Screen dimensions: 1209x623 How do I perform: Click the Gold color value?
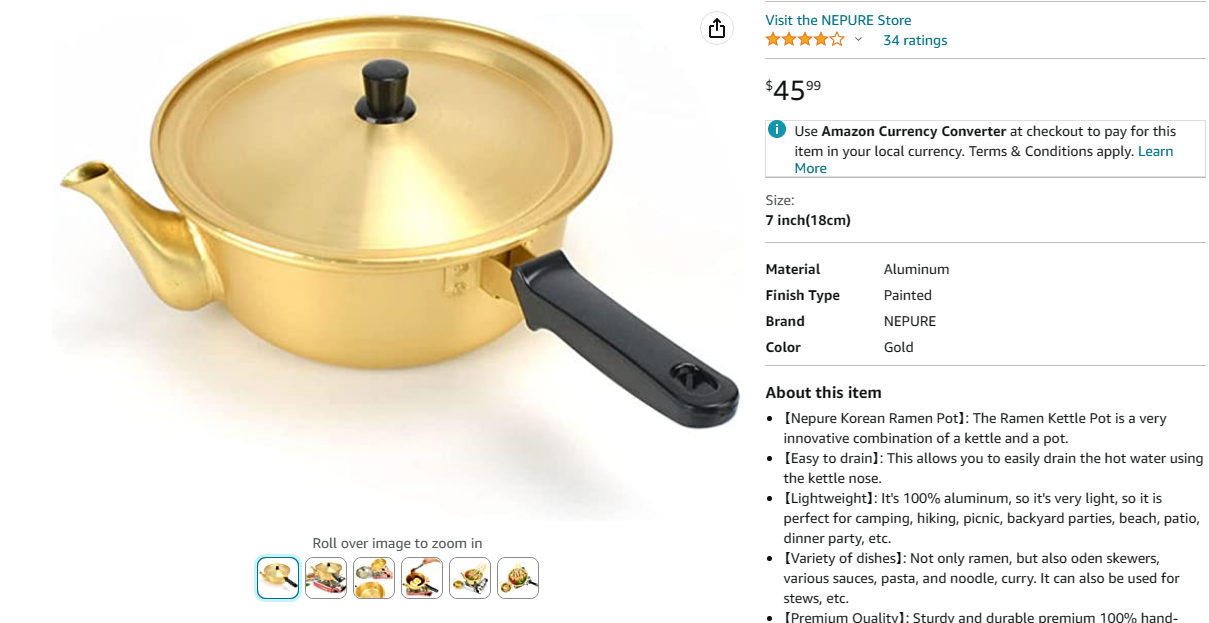[x=899, y=347]
